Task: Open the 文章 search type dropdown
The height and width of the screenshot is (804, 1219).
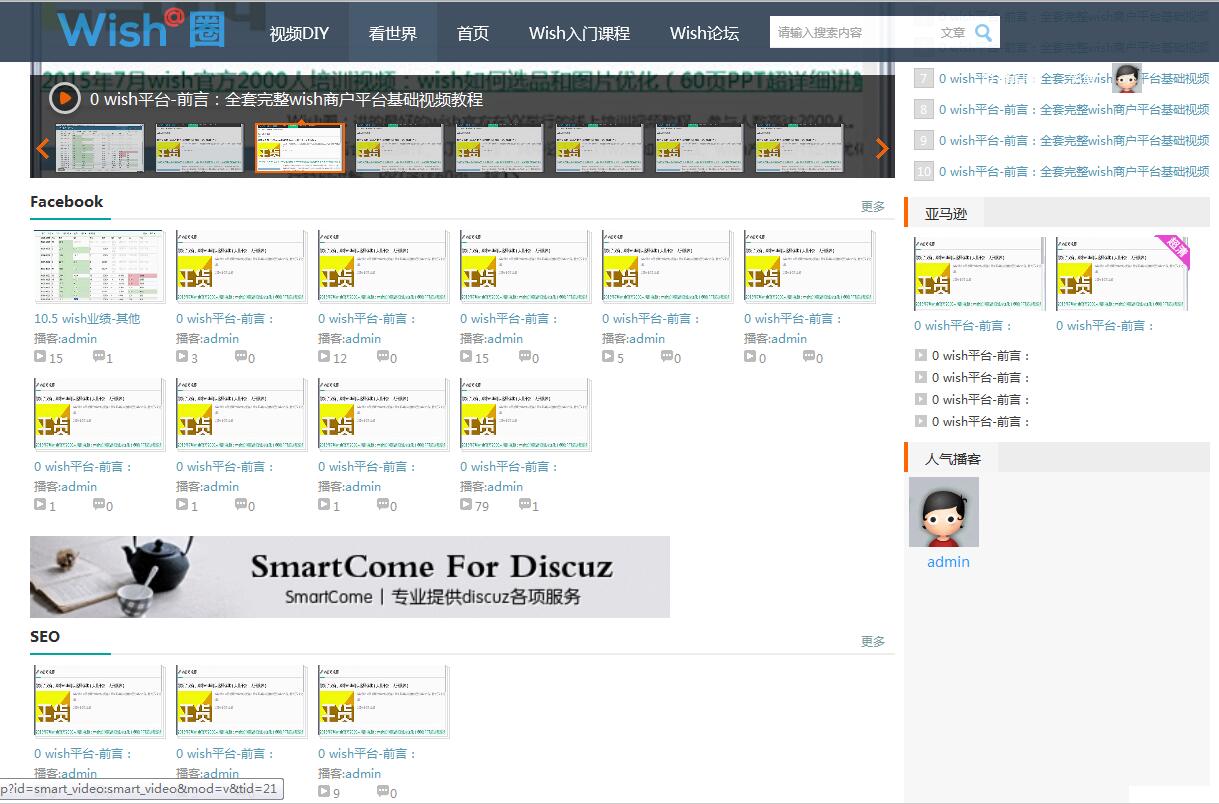Action: pyautogui.click(x=953, y=33)
